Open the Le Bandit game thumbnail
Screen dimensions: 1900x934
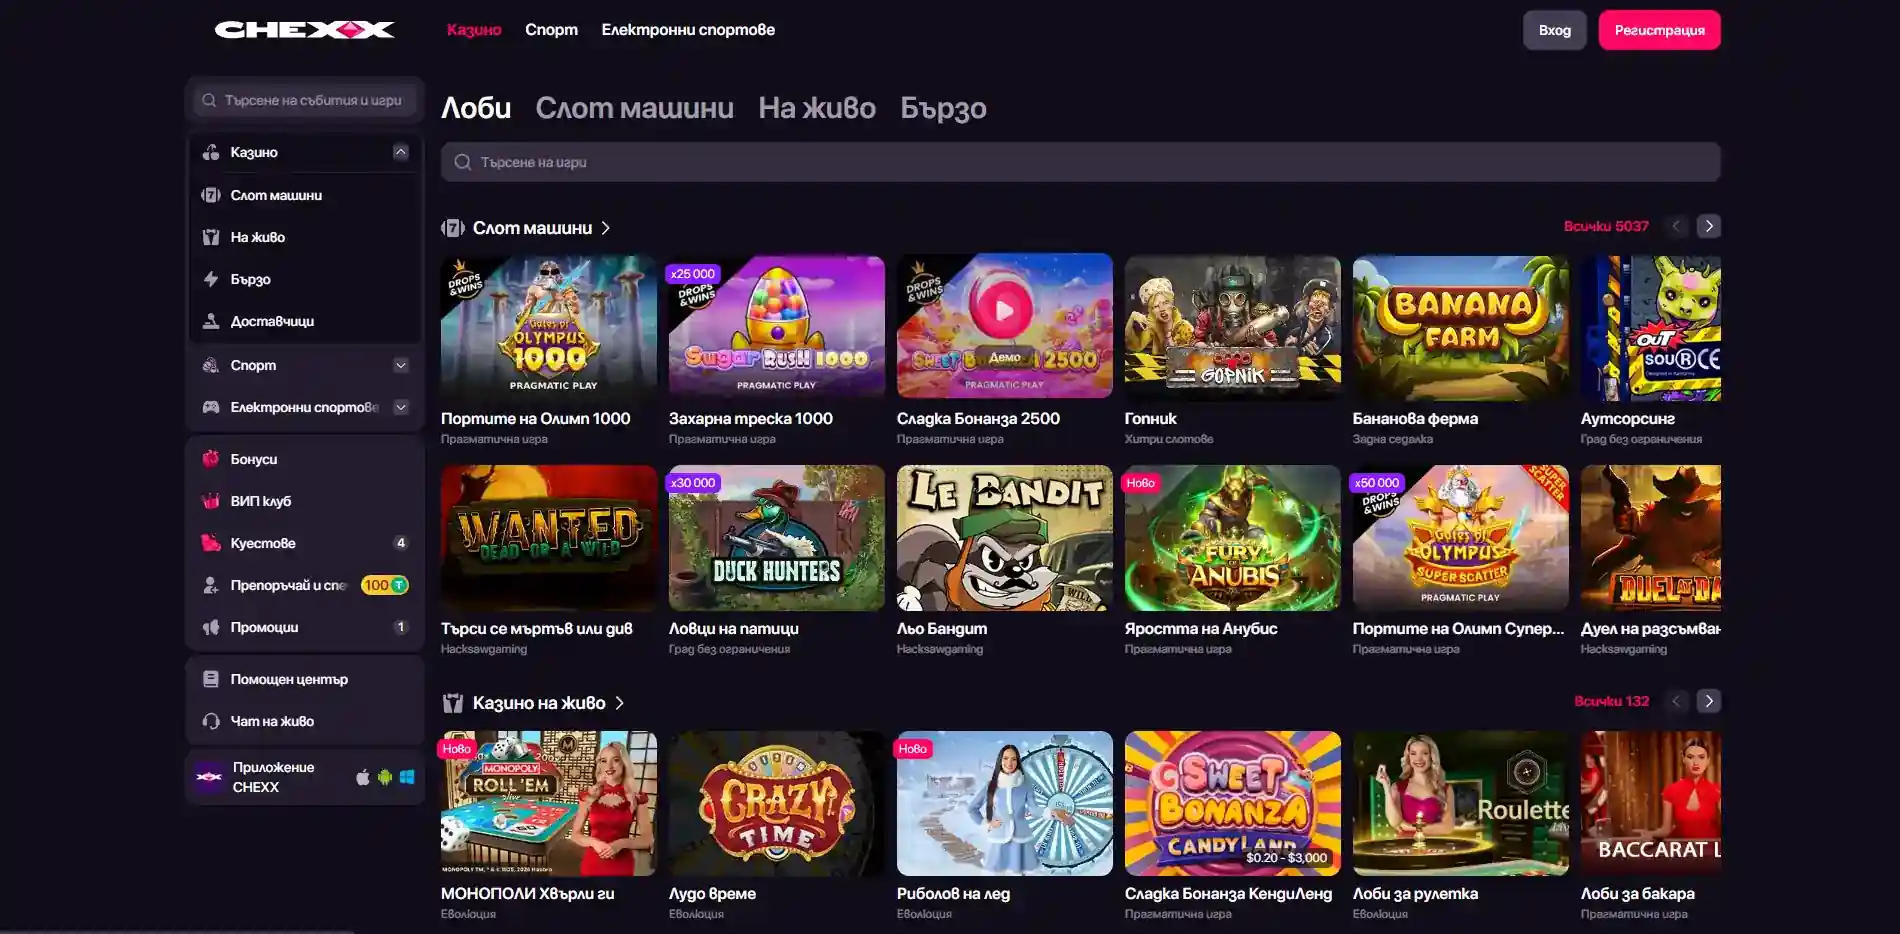(x=1005, y=538)
